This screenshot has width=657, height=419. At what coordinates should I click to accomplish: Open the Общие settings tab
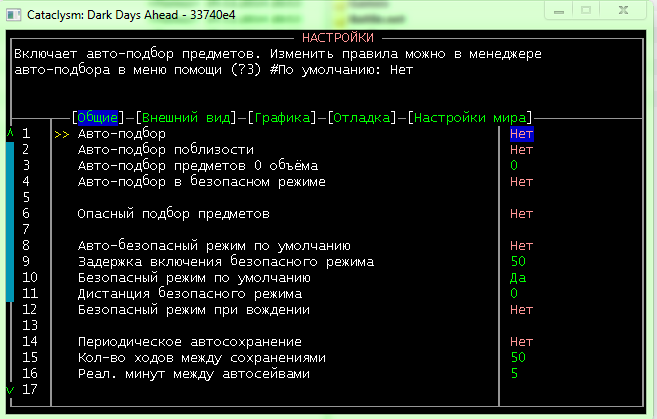(x=98, y=118)
